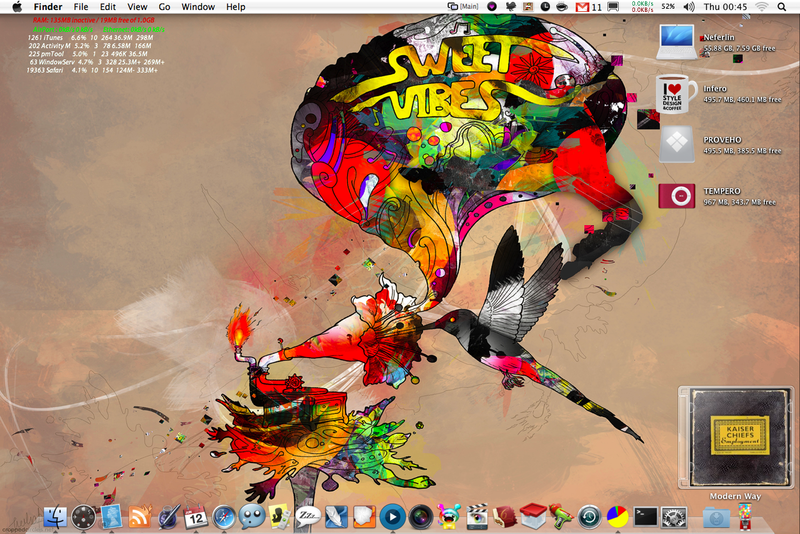
Task: Open the yellow silhouette contacts dock icon
Action: [280, 517]
